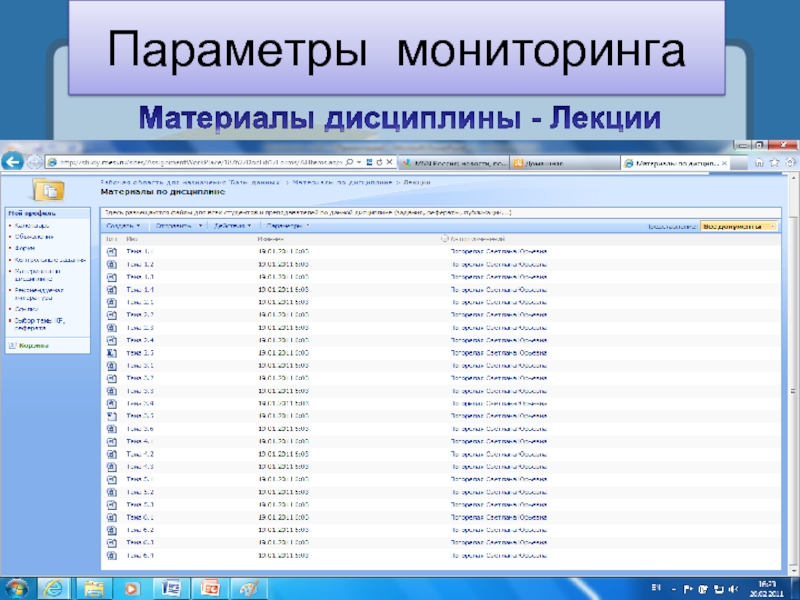Click the file icon of Тема 2.5
Viewport: 800px width, 600px height.
pyautogui.click(x=112, y=353)
